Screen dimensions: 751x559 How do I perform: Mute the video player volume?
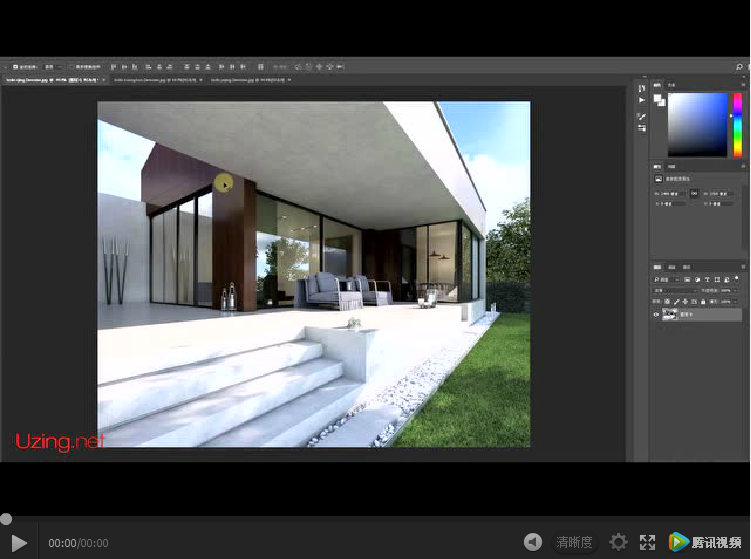[x=533, y=542]
